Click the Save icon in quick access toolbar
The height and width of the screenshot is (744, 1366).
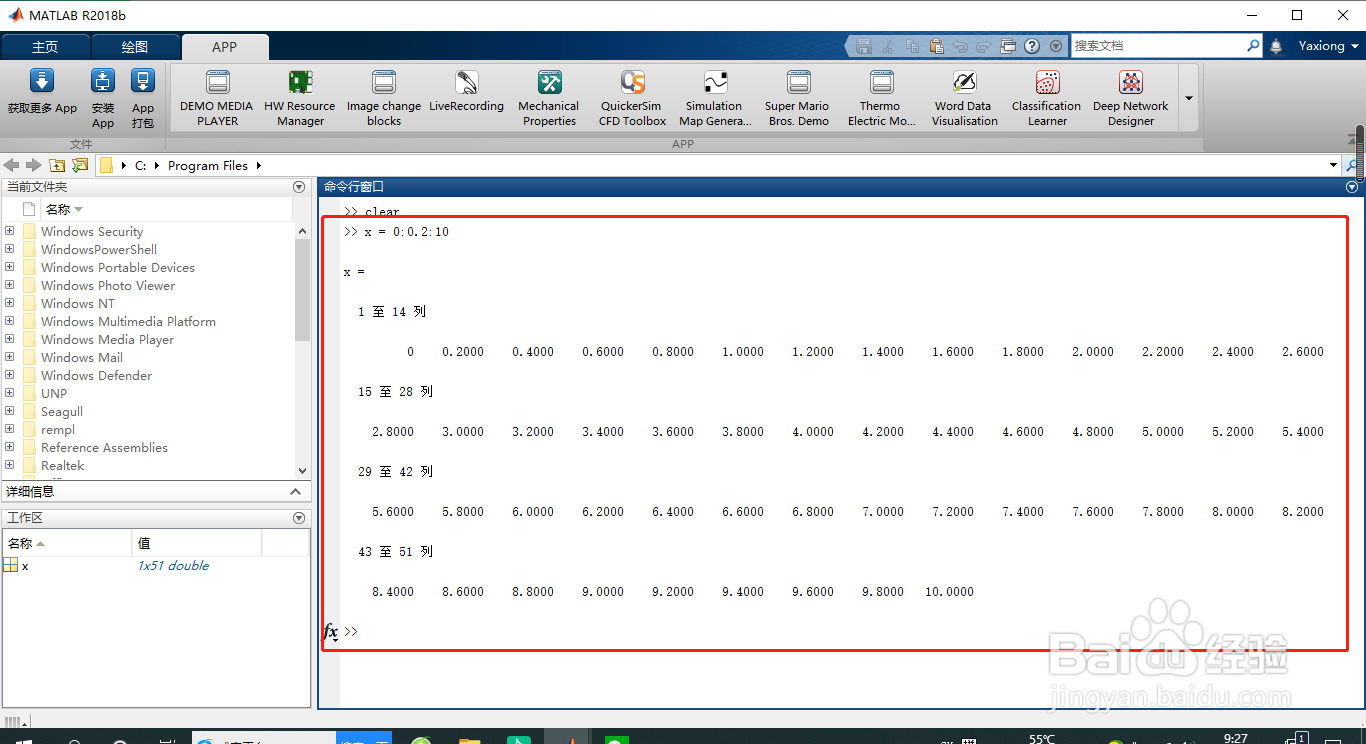(864, 46)
